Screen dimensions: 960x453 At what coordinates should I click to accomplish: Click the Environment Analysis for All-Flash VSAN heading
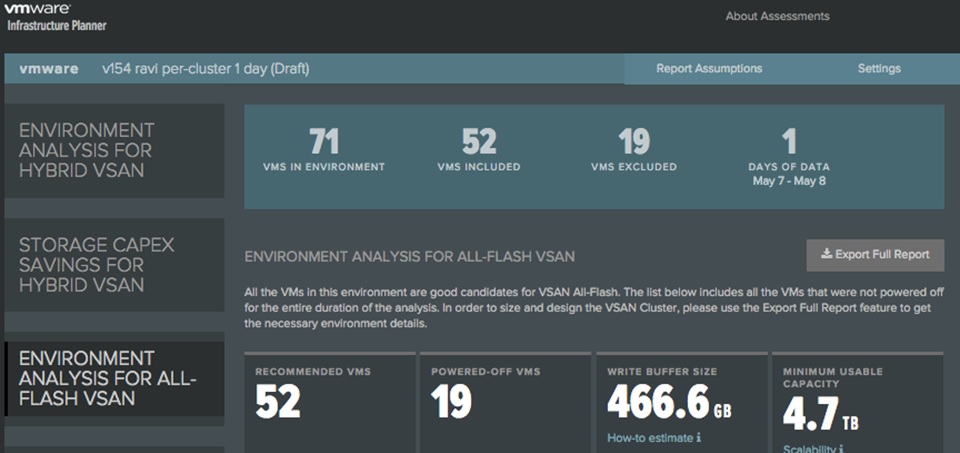(410, 256)
